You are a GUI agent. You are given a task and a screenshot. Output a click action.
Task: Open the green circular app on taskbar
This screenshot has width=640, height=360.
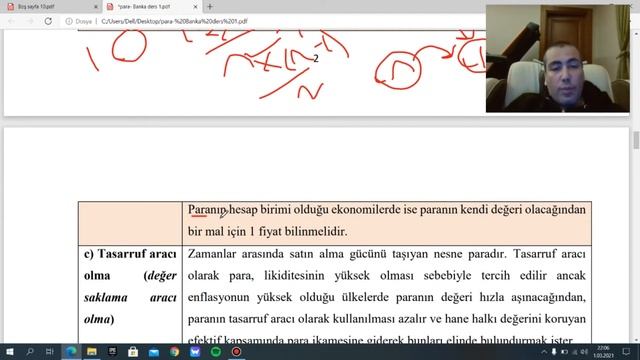click(216, 351)
